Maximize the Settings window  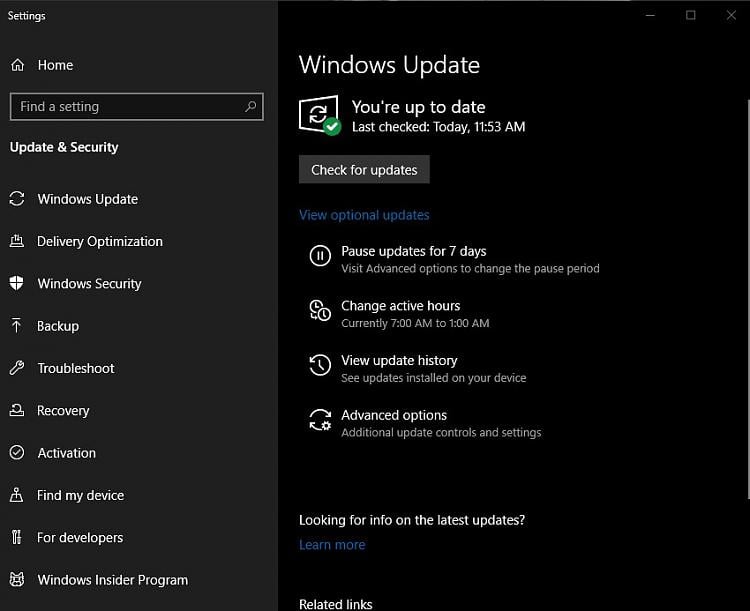pyautogui.click(x=691, y=15)
